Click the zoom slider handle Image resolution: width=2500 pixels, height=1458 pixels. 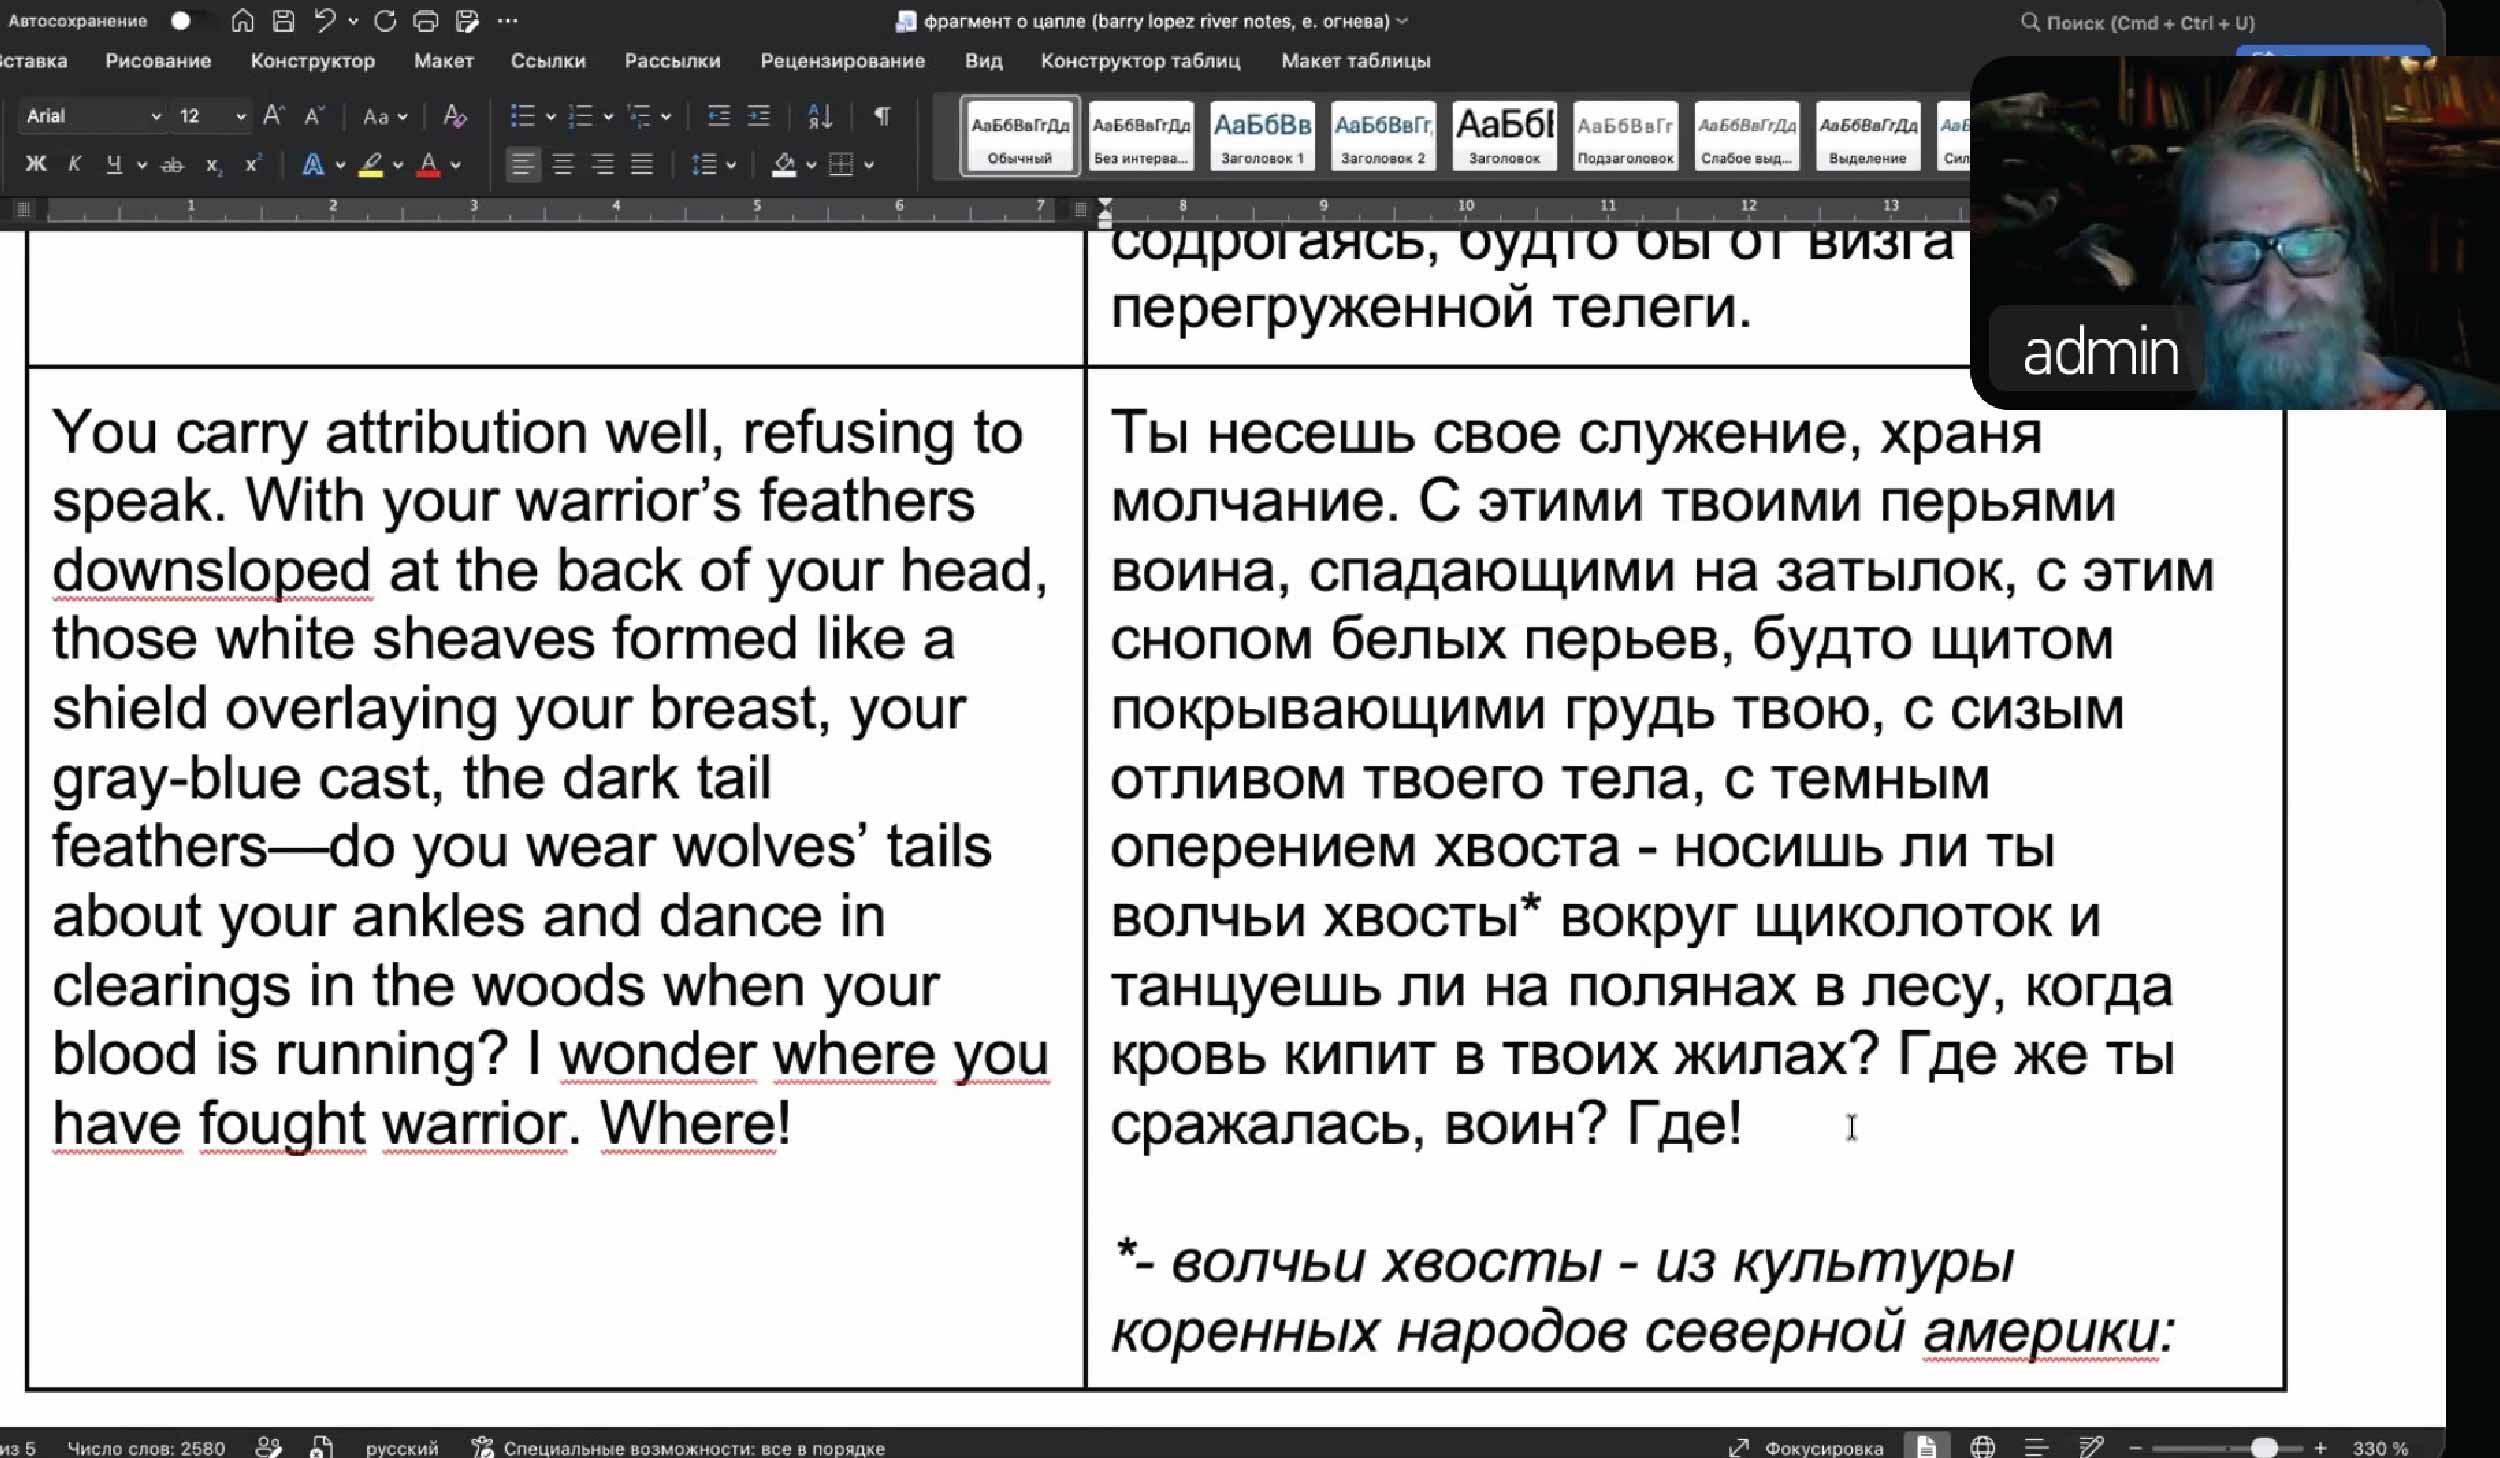2265,1447
